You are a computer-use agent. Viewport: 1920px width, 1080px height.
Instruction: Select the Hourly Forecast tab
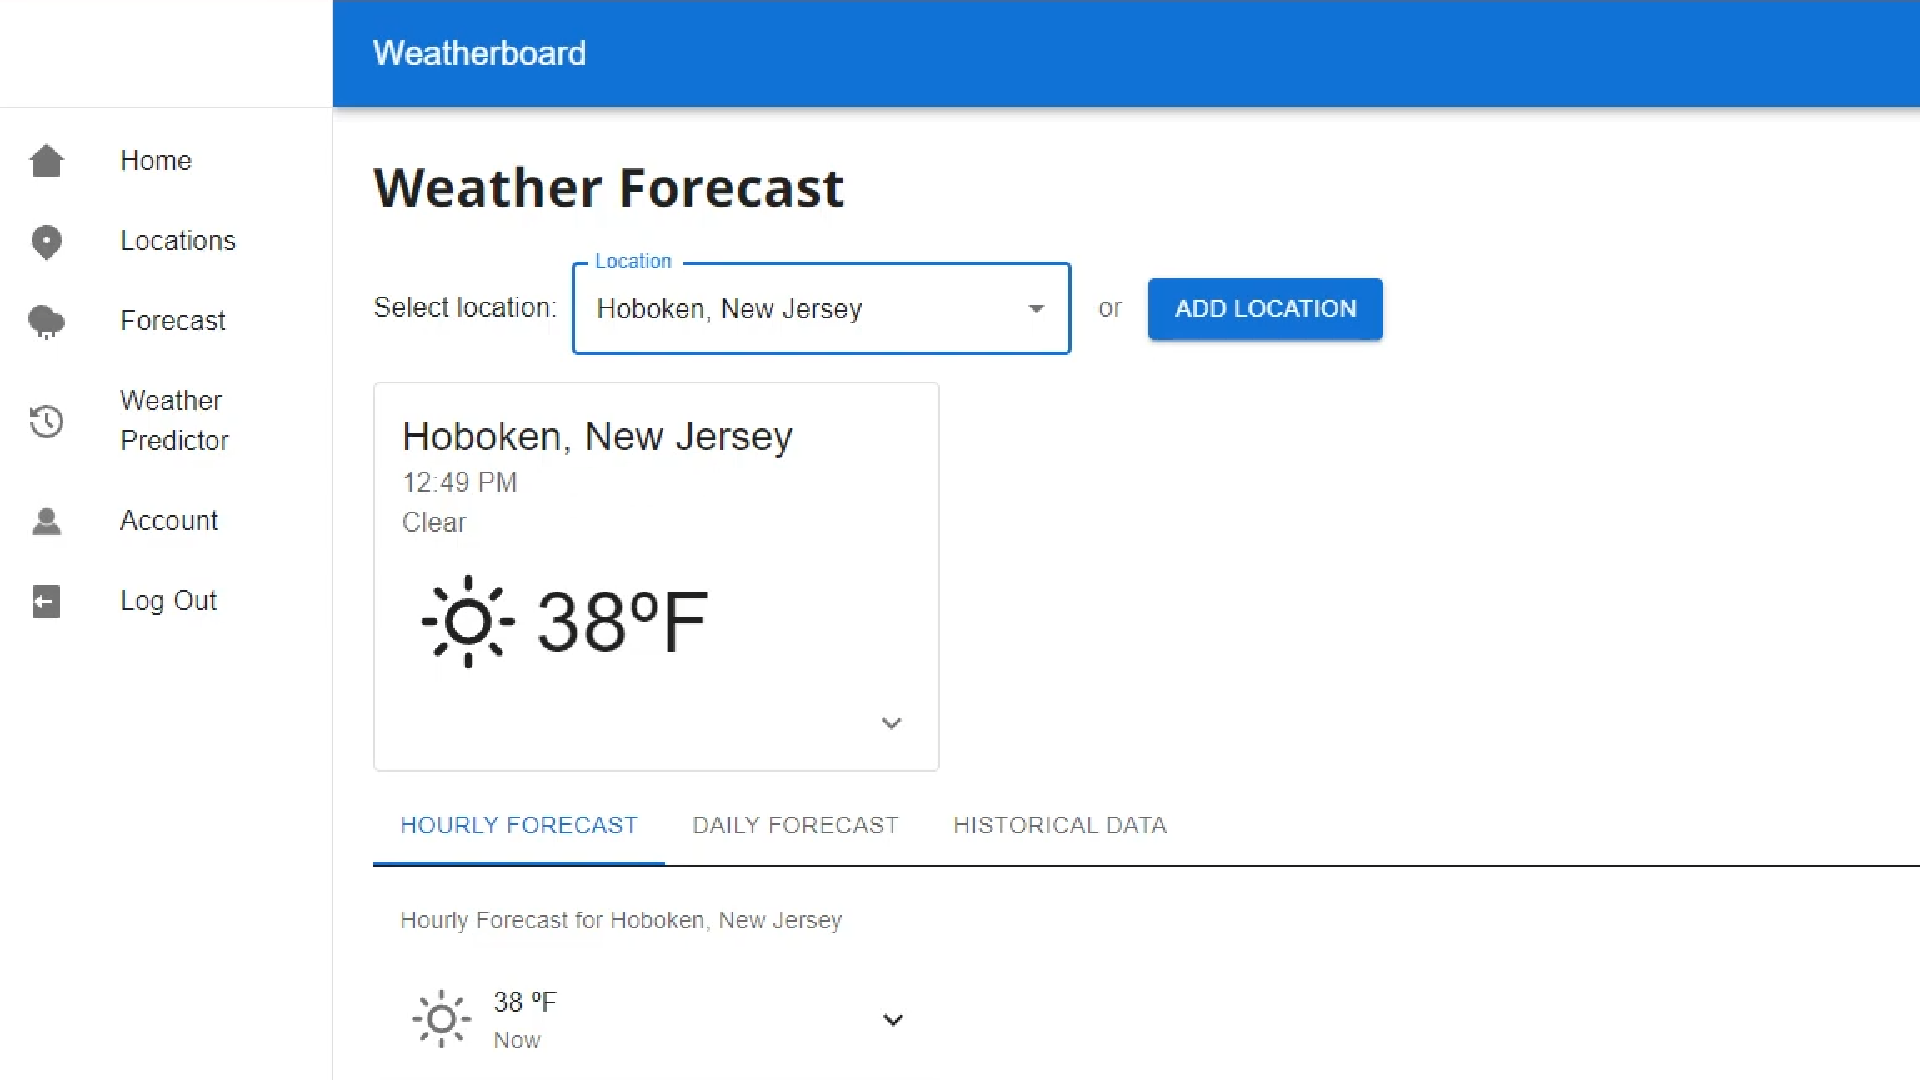click(518, 825)
